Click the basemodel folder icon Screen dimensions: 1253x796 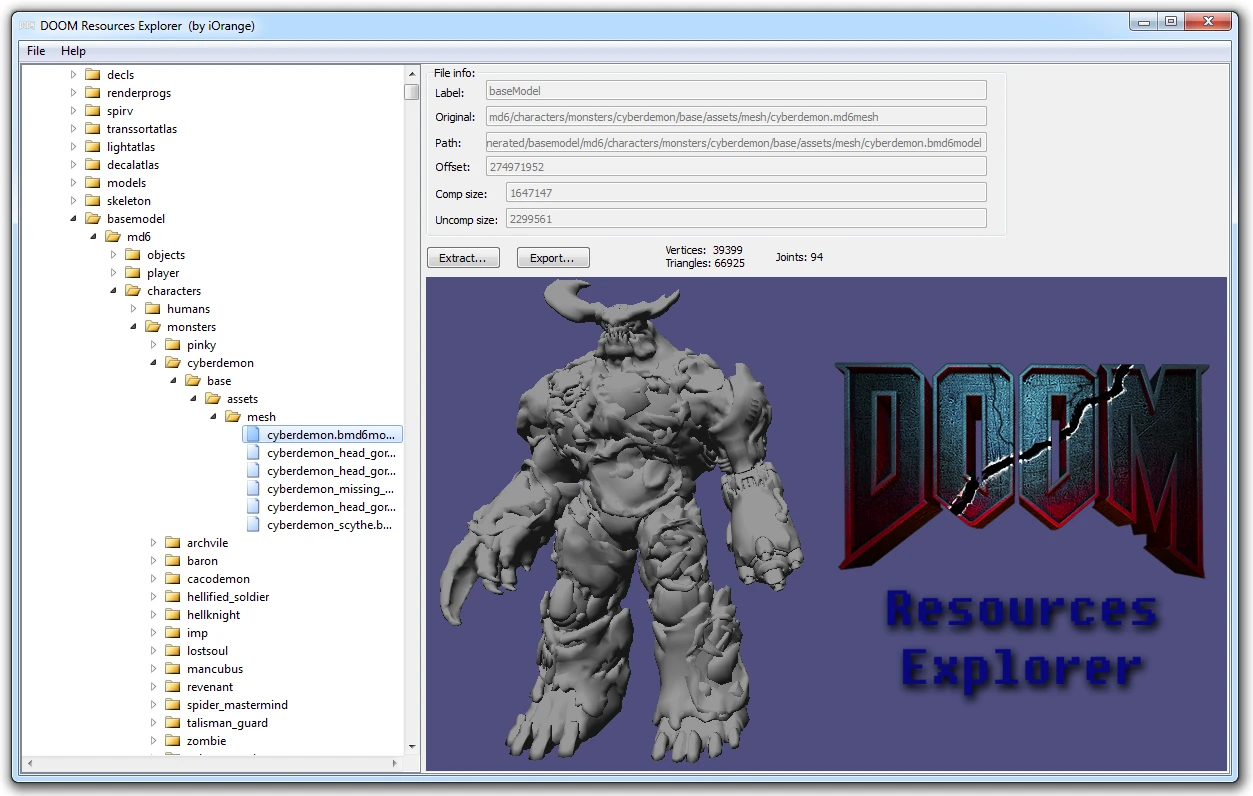[x=93, y=218]
